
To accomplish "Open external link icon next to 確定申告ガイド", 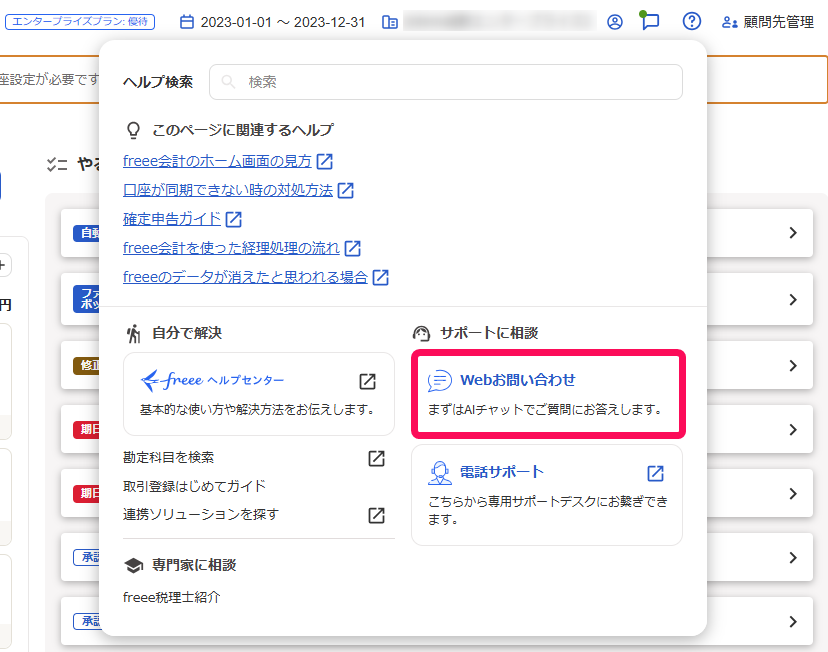I will pos(232,219).
